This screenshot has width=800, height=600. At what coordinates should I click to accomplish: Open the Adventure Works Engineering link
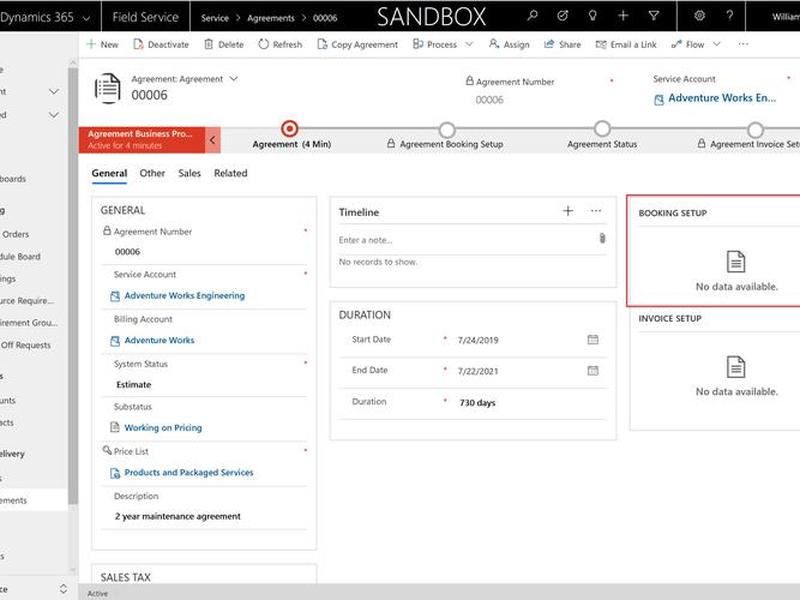click(x=184, y=296)
